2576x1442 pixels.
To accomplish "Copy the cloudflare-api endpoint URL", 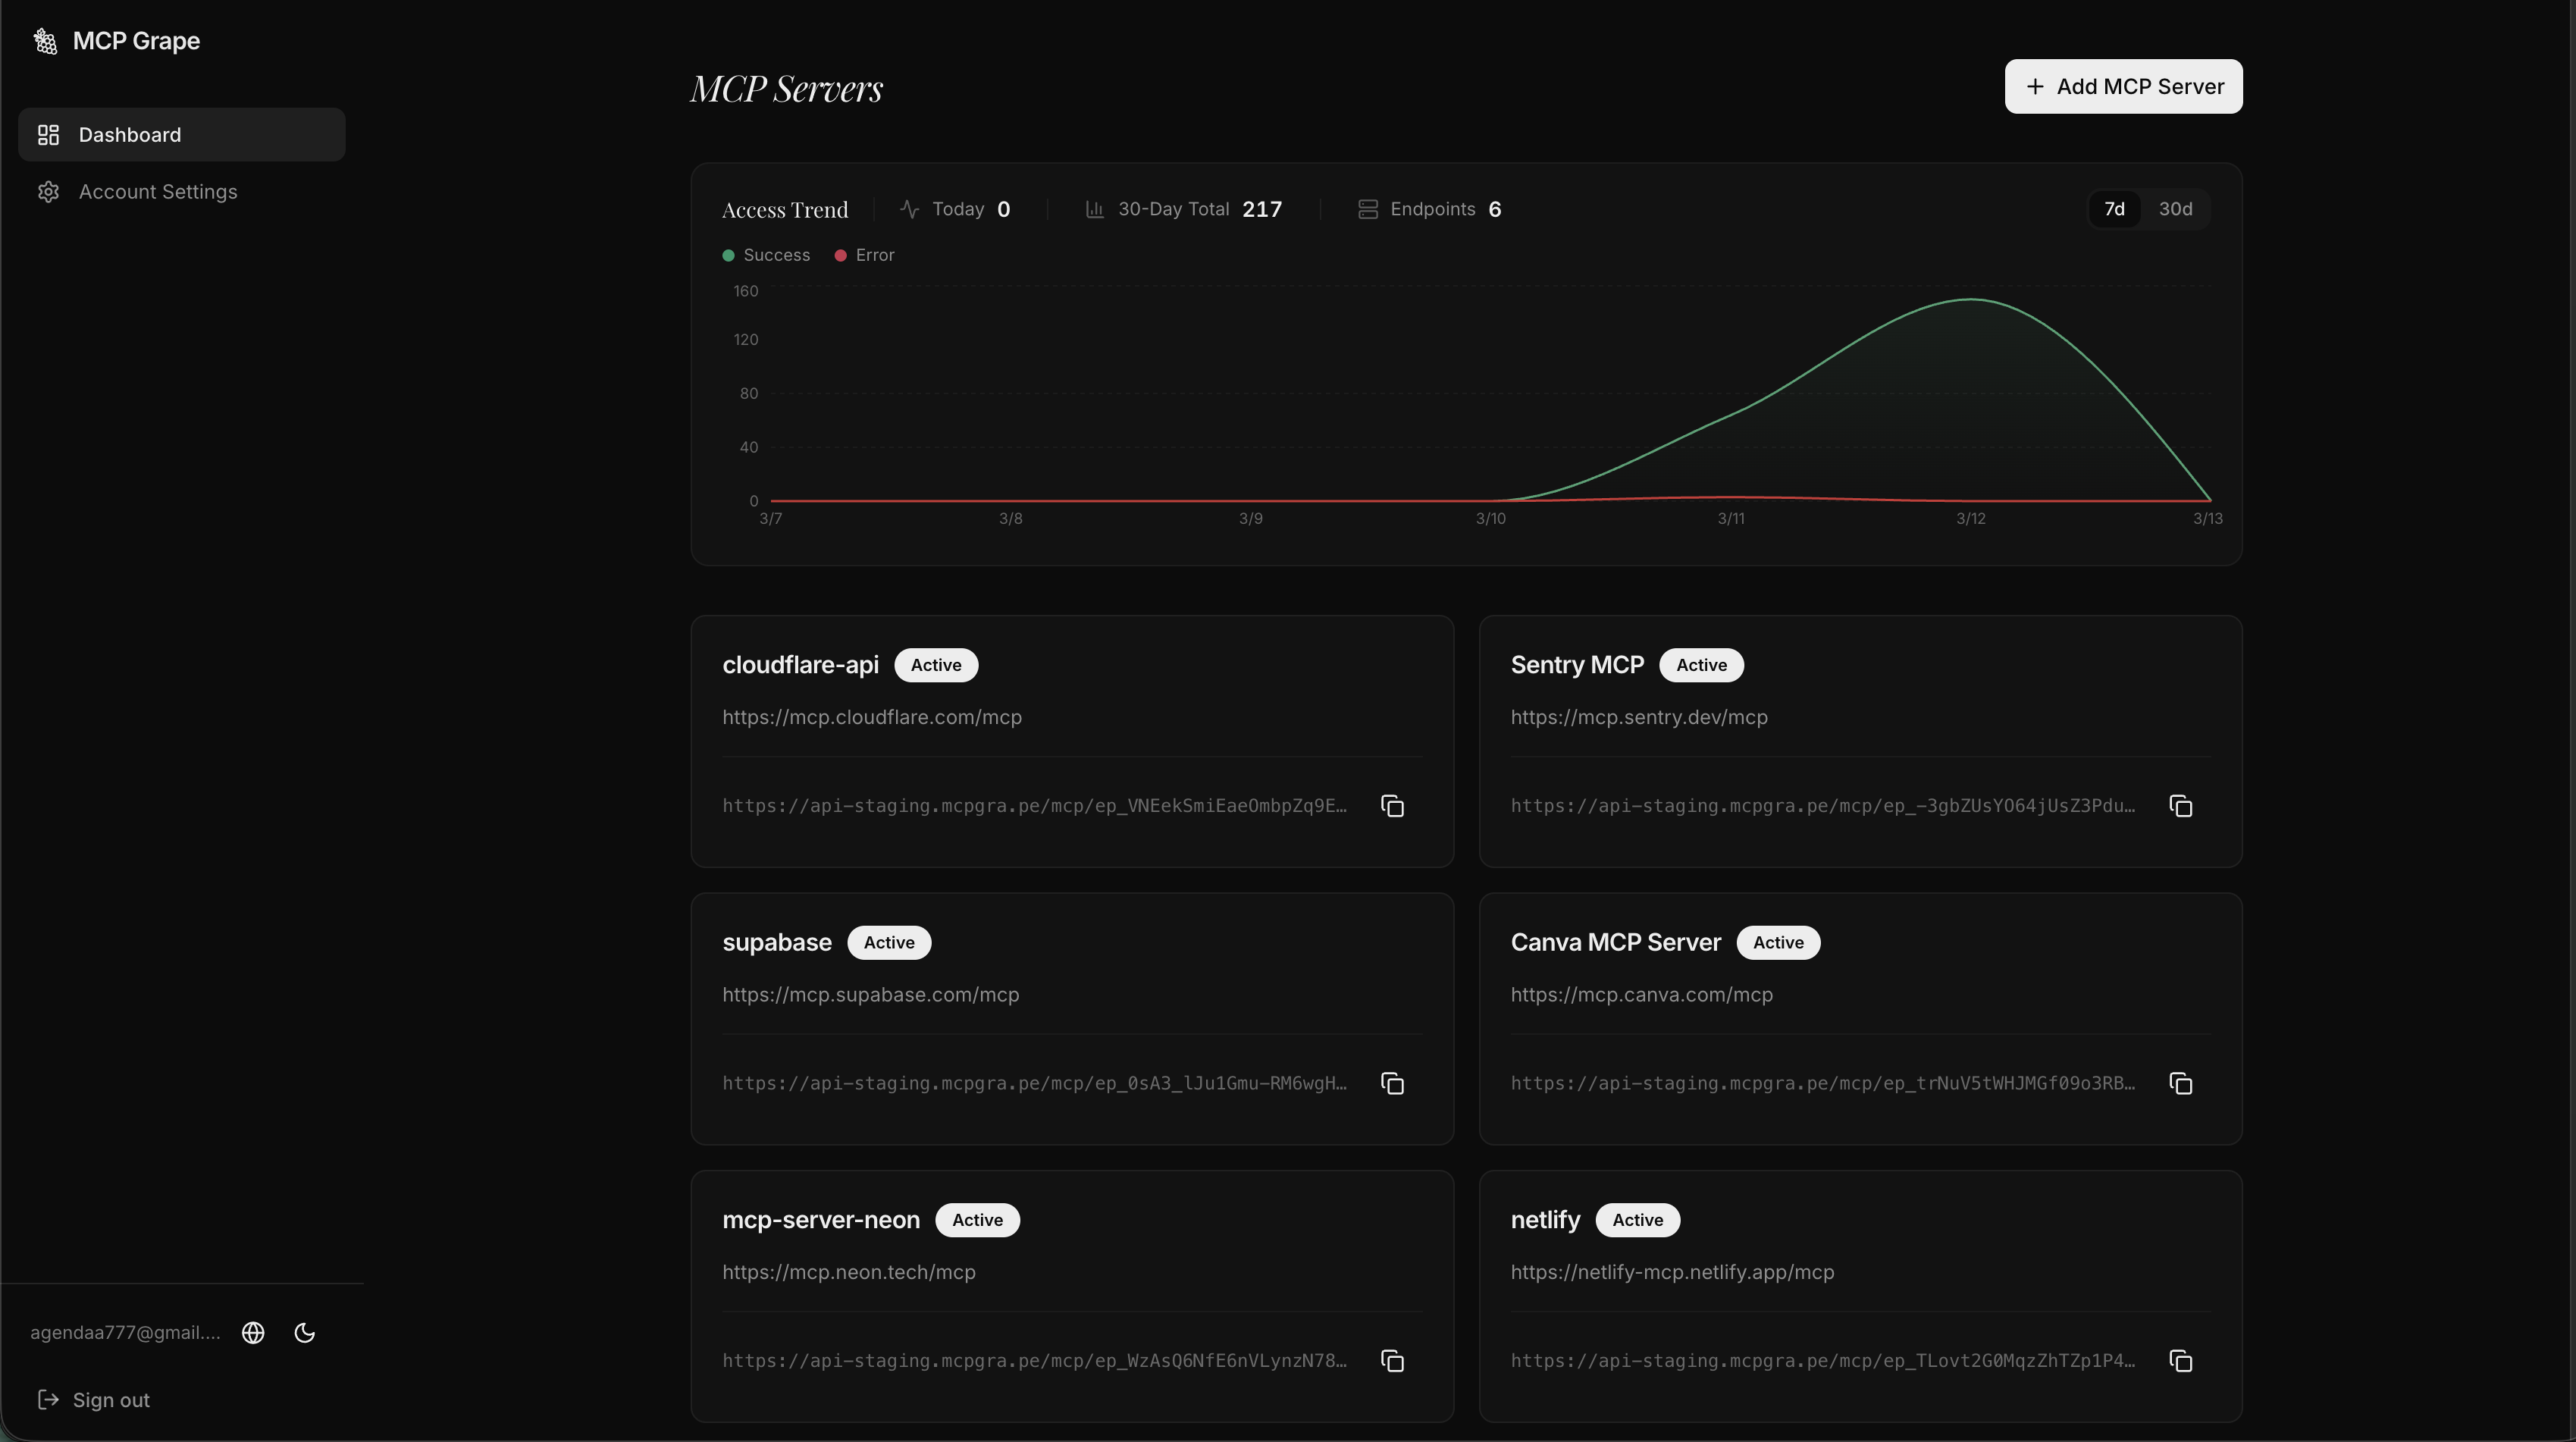I will (x=1392, y=805).
